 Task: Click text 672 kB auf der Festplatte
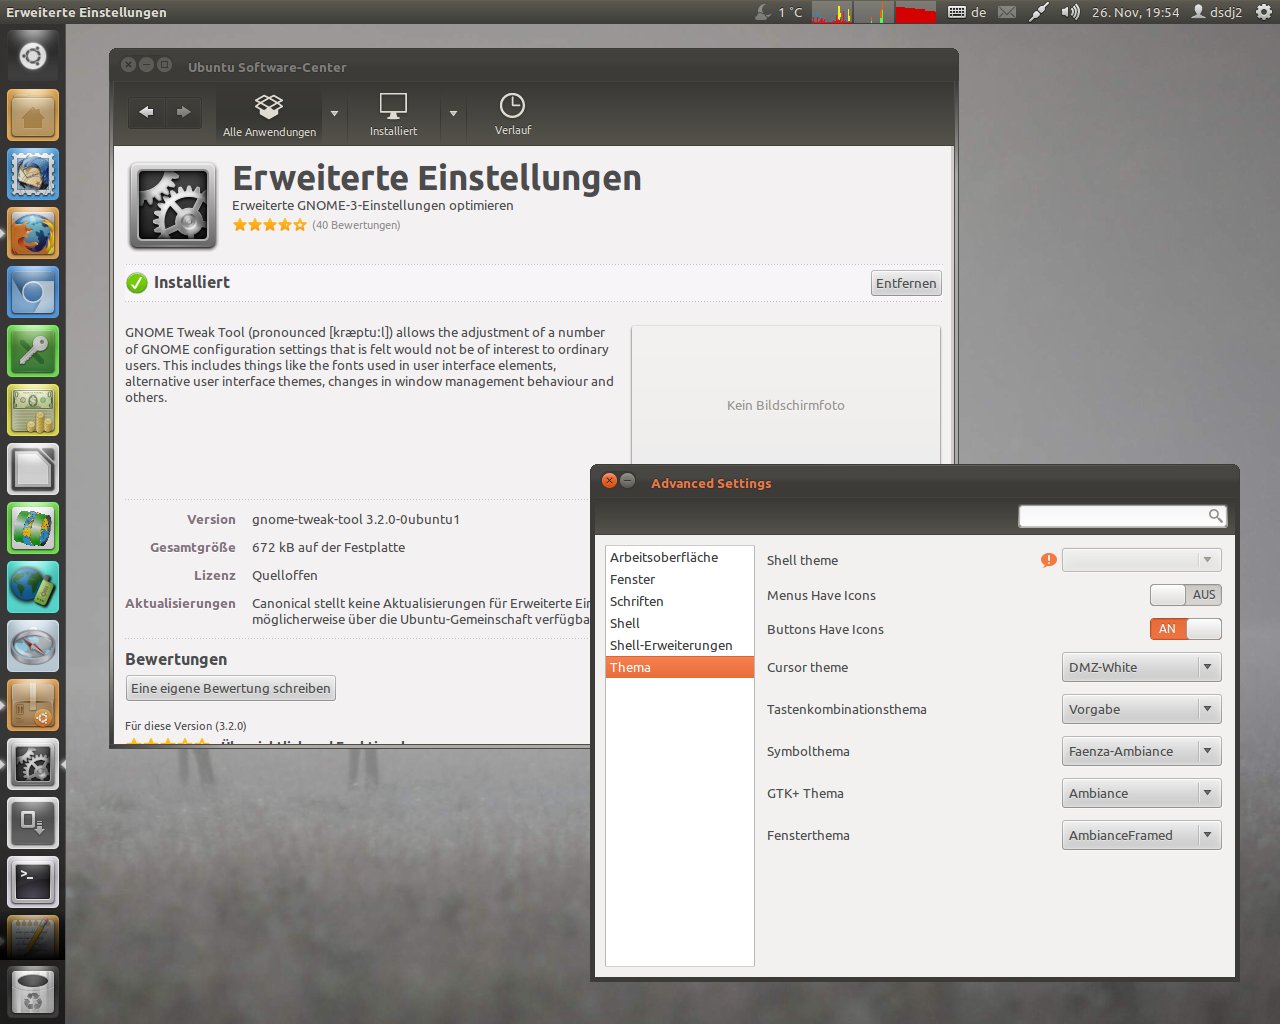point(328,547)
